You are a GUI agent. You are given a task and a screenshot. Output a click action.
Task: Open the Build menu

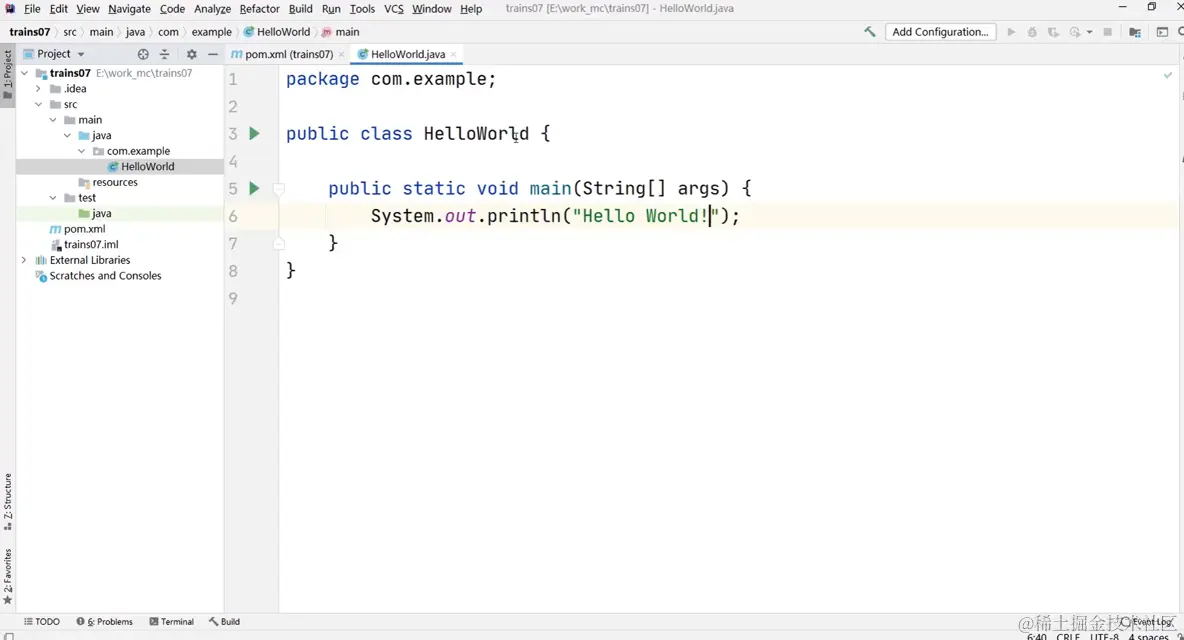click(301, 9)
